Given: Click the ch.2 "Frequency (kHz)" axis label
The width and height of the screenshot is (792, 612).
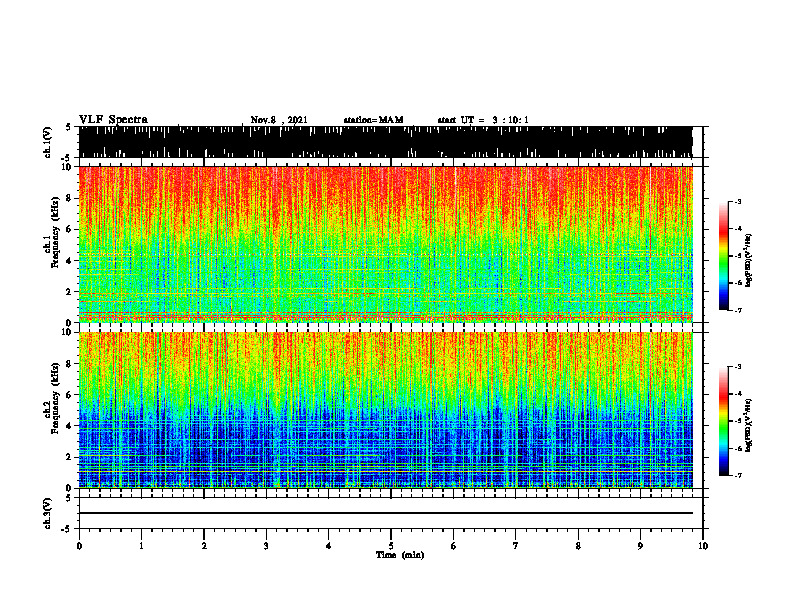Looking at the screenshot, I should (x=55, y=398).
